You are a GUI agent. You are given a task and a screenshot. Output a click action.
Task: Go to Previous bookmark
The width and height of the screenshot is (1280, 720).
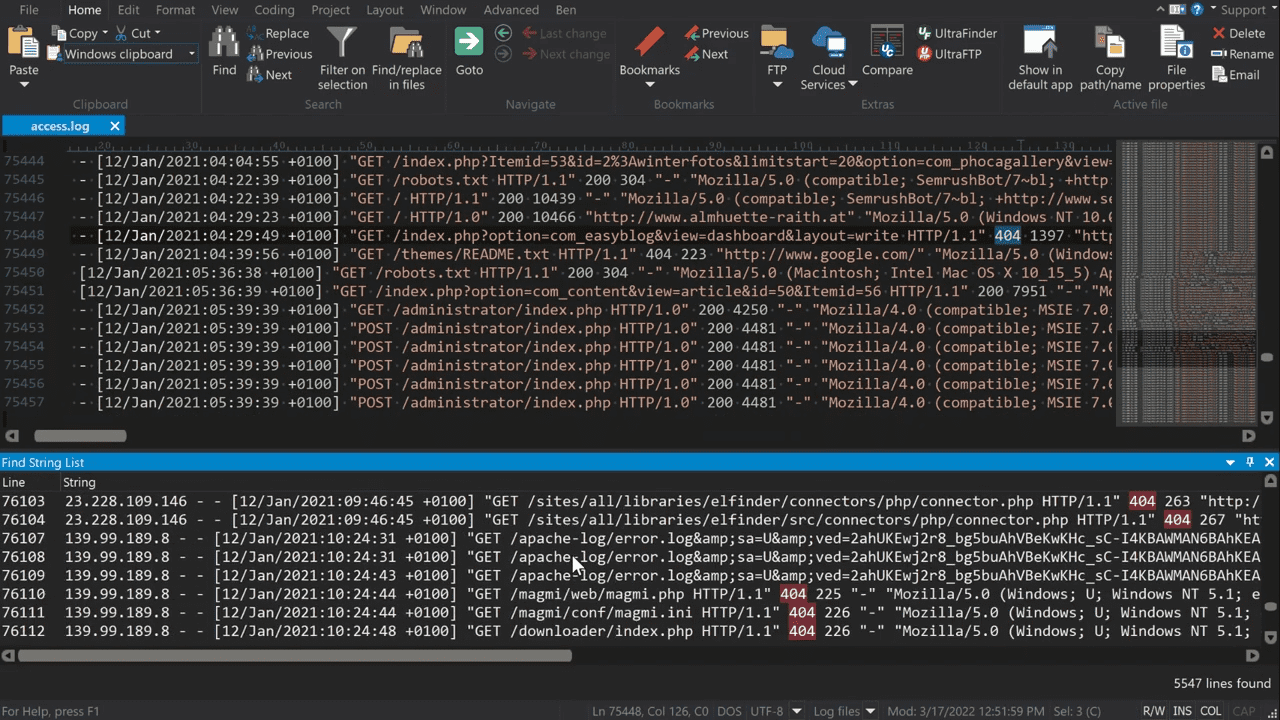(716, 33)
